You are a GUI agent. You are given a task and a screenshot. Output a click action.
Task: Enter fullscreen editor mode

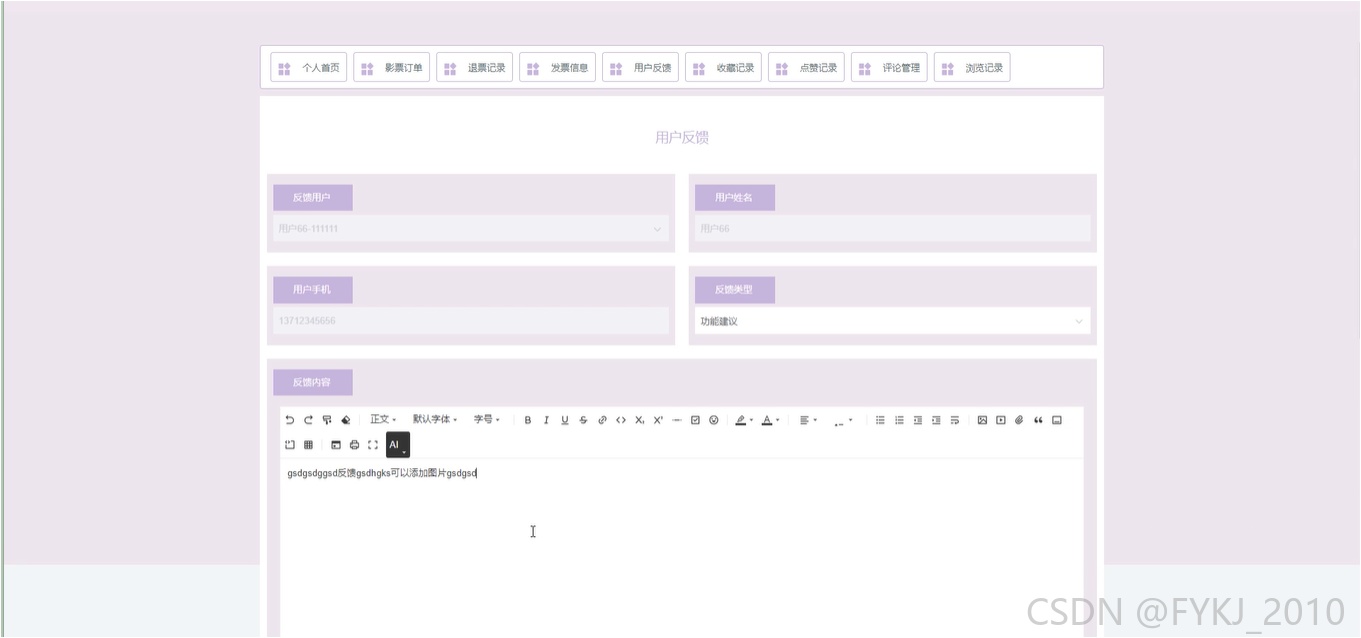click(373, 445)
